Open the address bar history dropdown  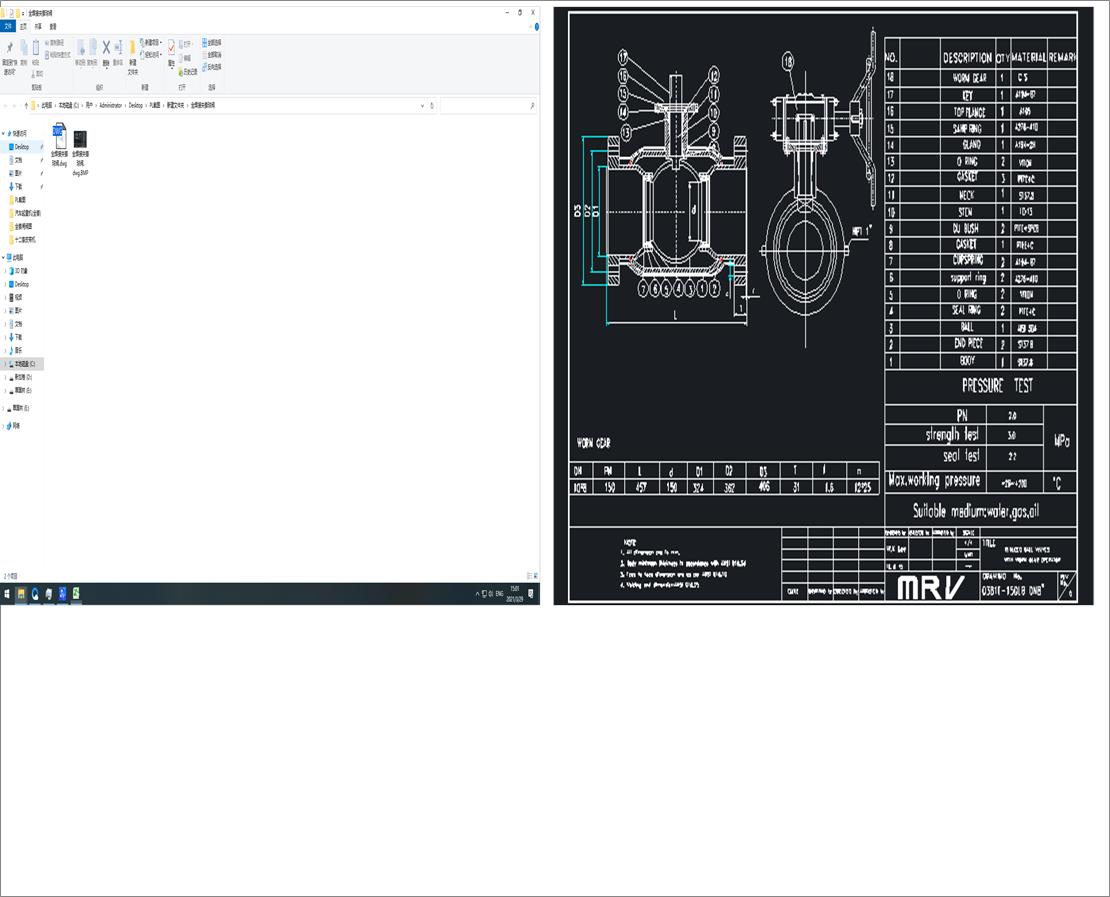click(423, 105)
